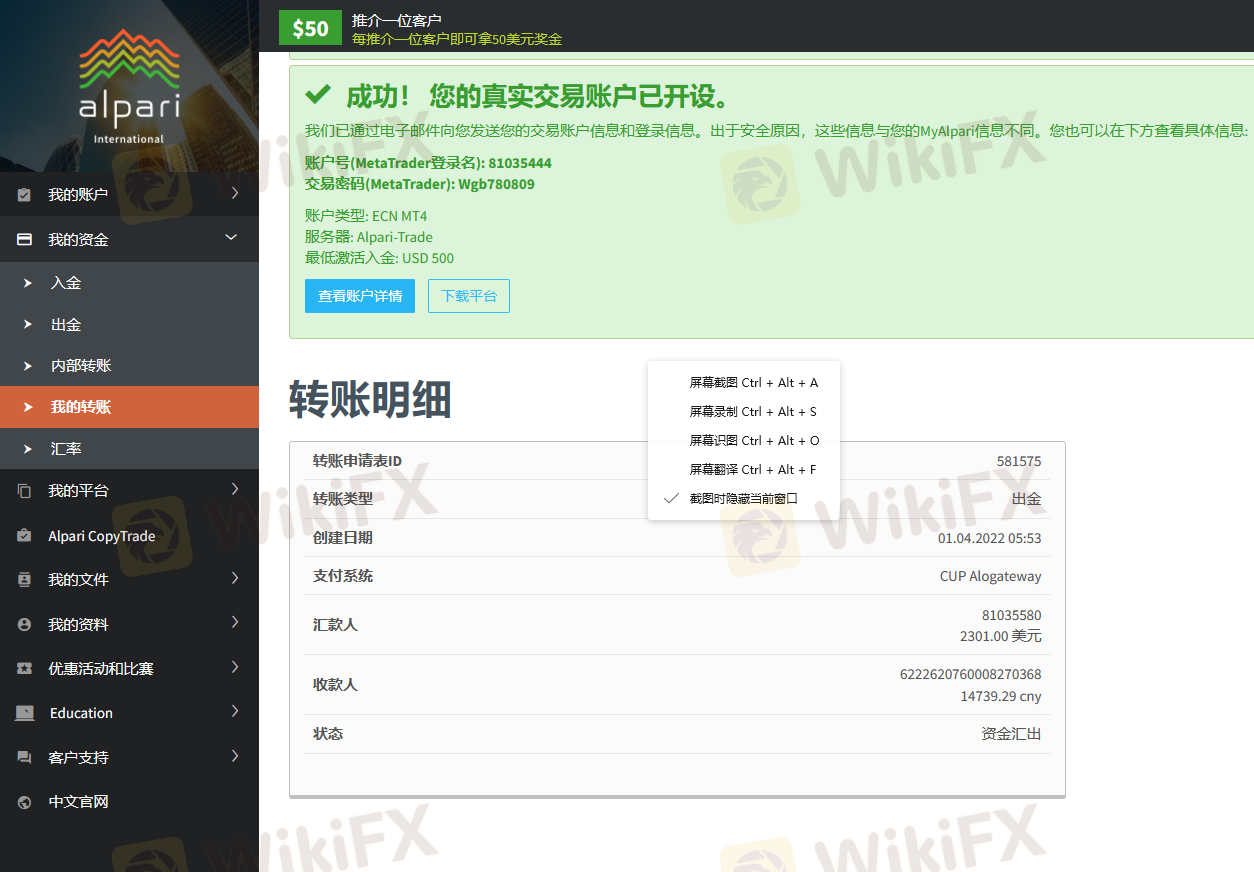Click 最低激活入金: USD 500 line
Viewport: 1254px width, 872px height.
(379, 258)
